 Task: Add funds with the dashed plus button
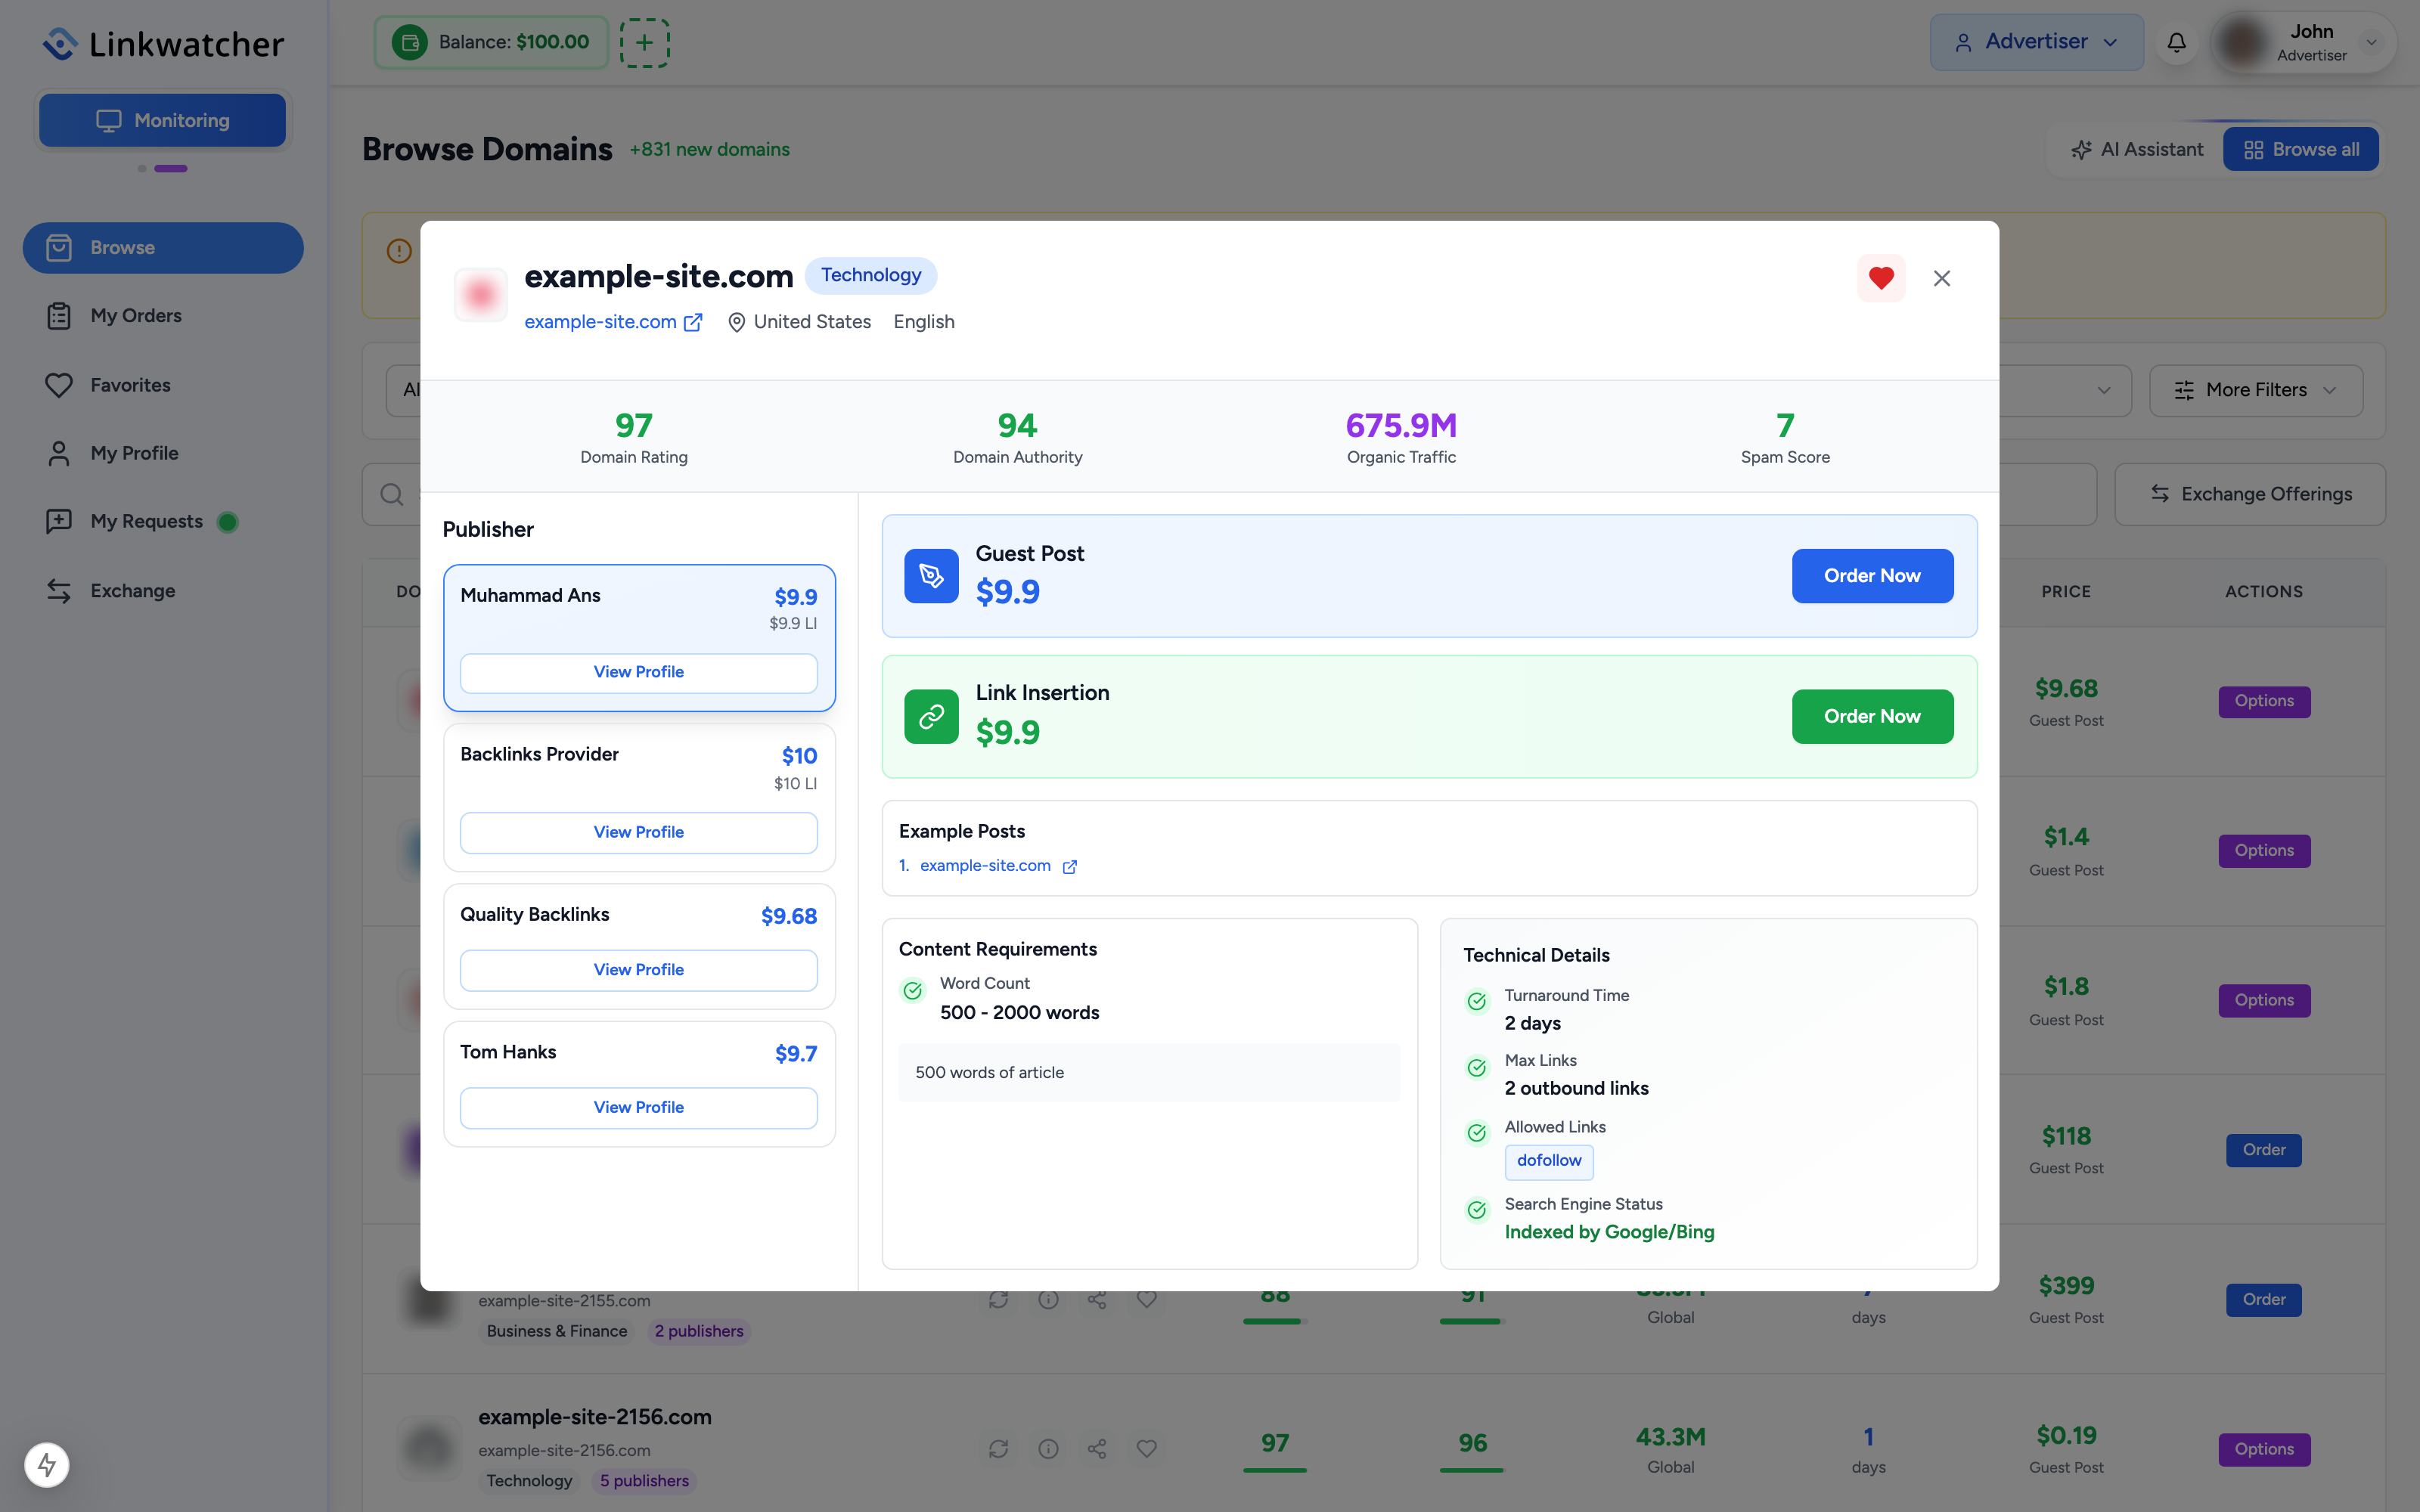point(644,42)
